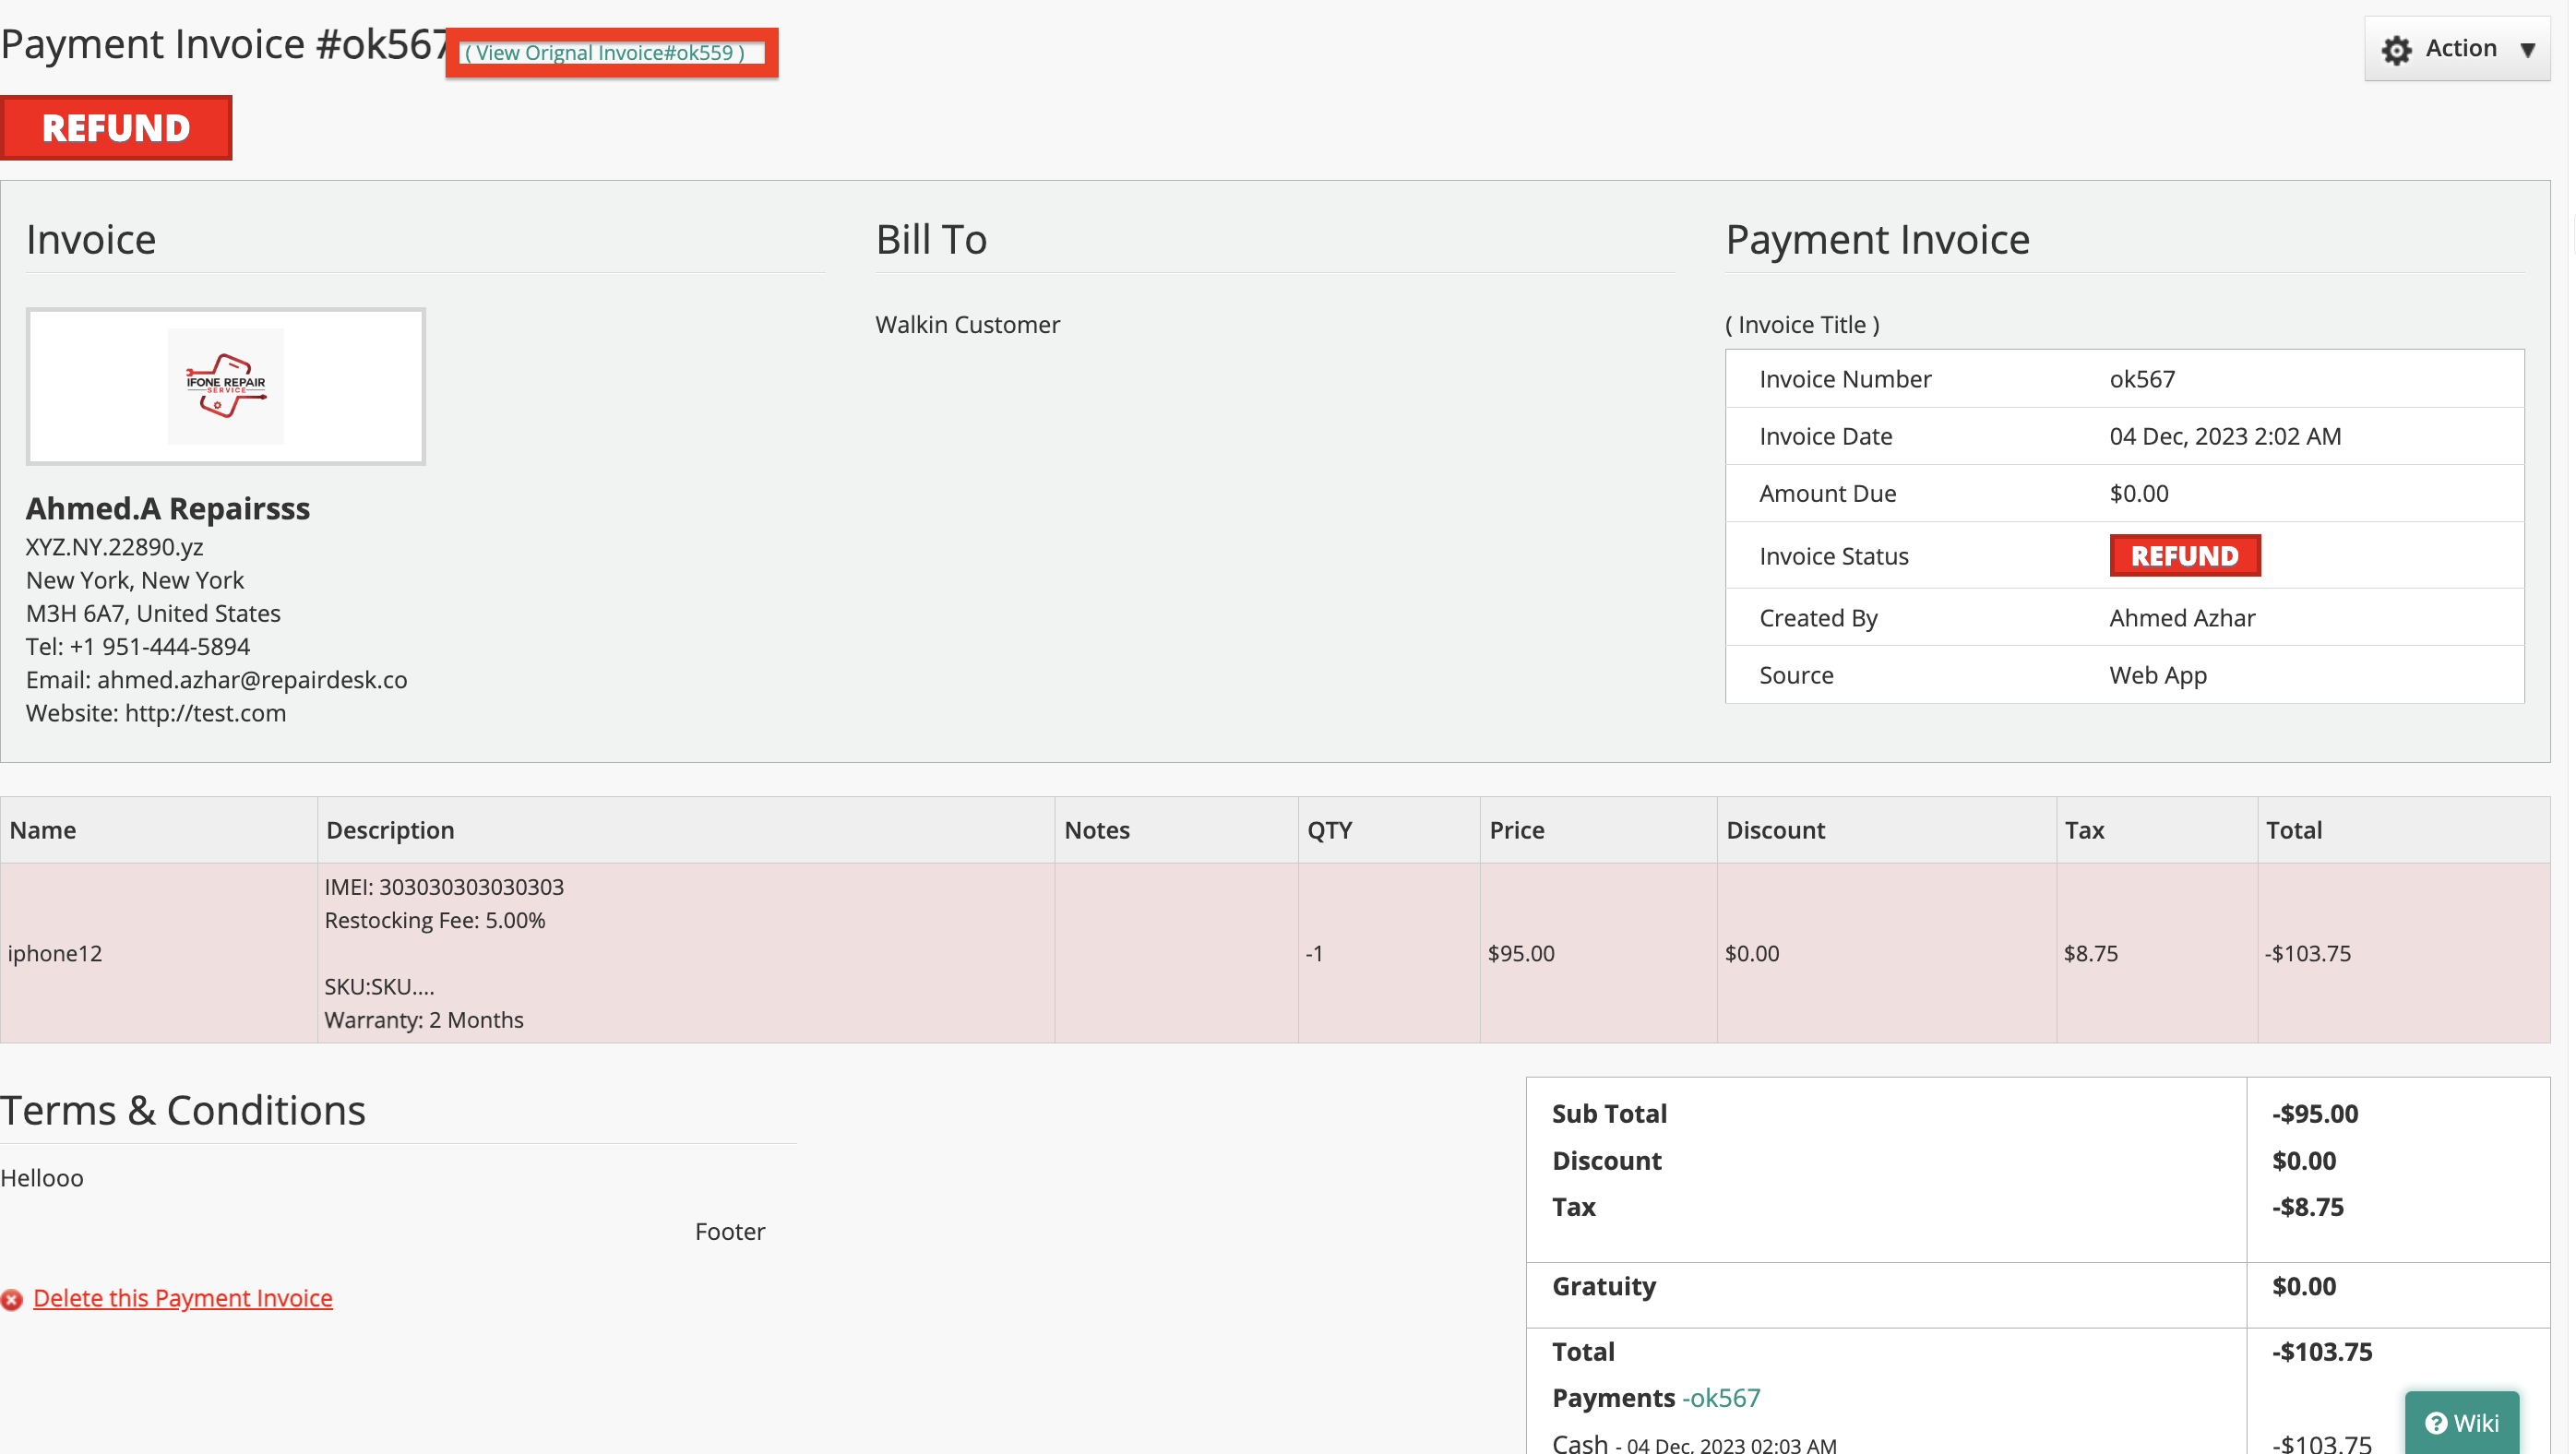Click website http://test.com text

(x=205, y=712)
